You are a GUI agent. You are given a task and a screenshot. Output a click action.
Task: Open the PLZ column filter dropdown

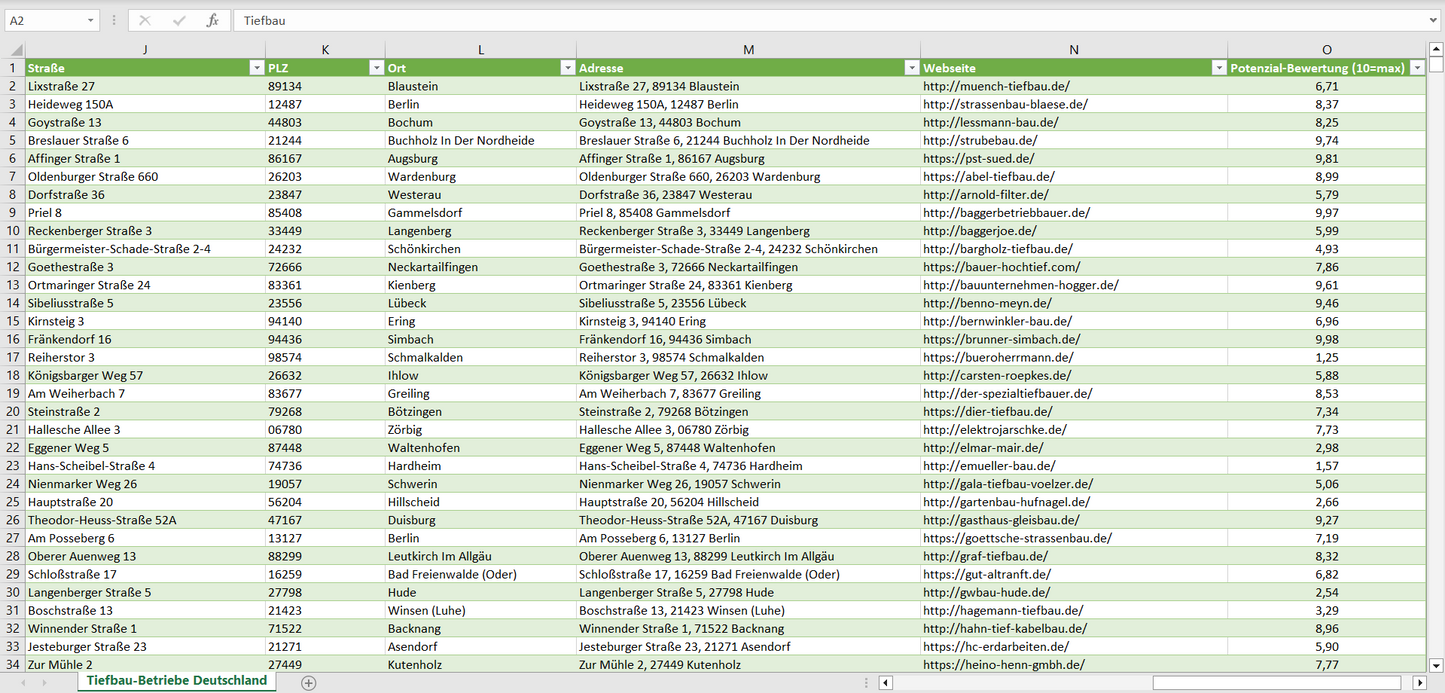coord(376,68)
